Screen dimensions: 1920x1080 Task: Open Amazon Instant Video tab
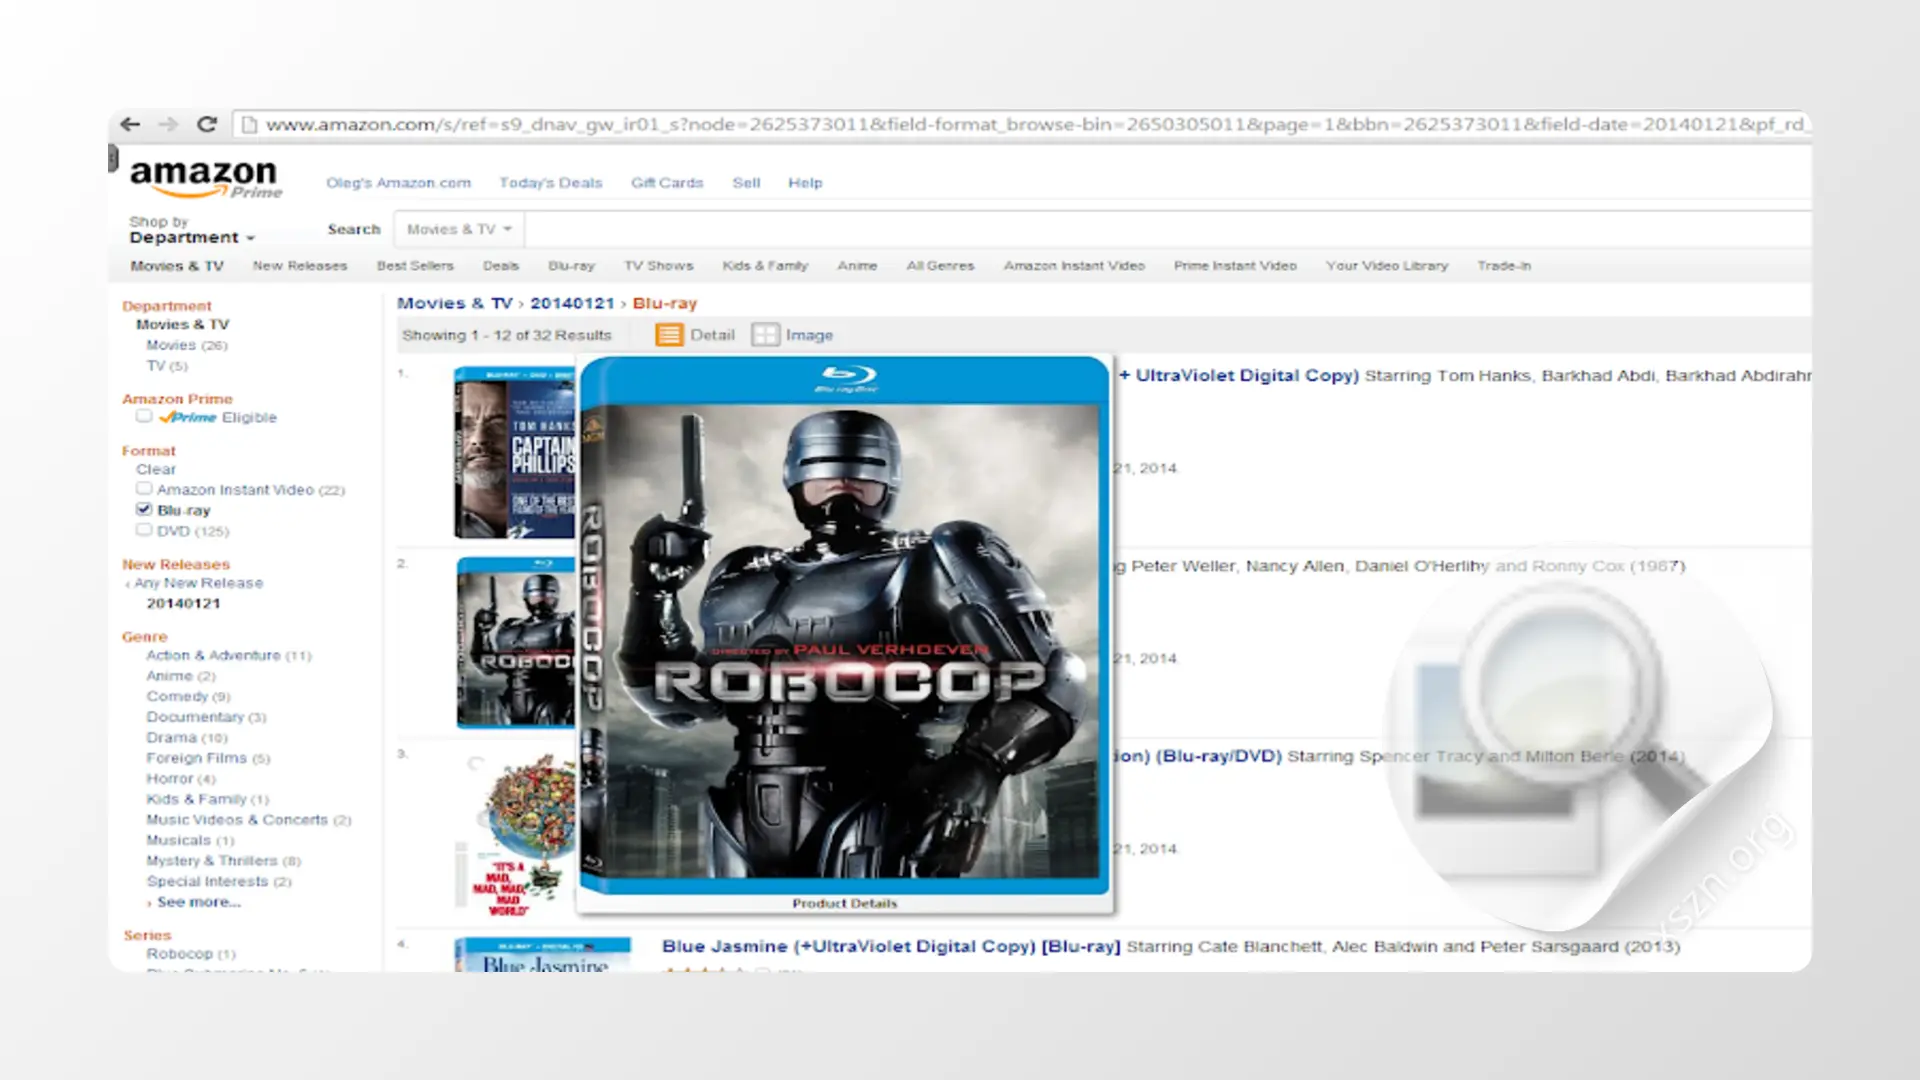(x=1074, y=266)
